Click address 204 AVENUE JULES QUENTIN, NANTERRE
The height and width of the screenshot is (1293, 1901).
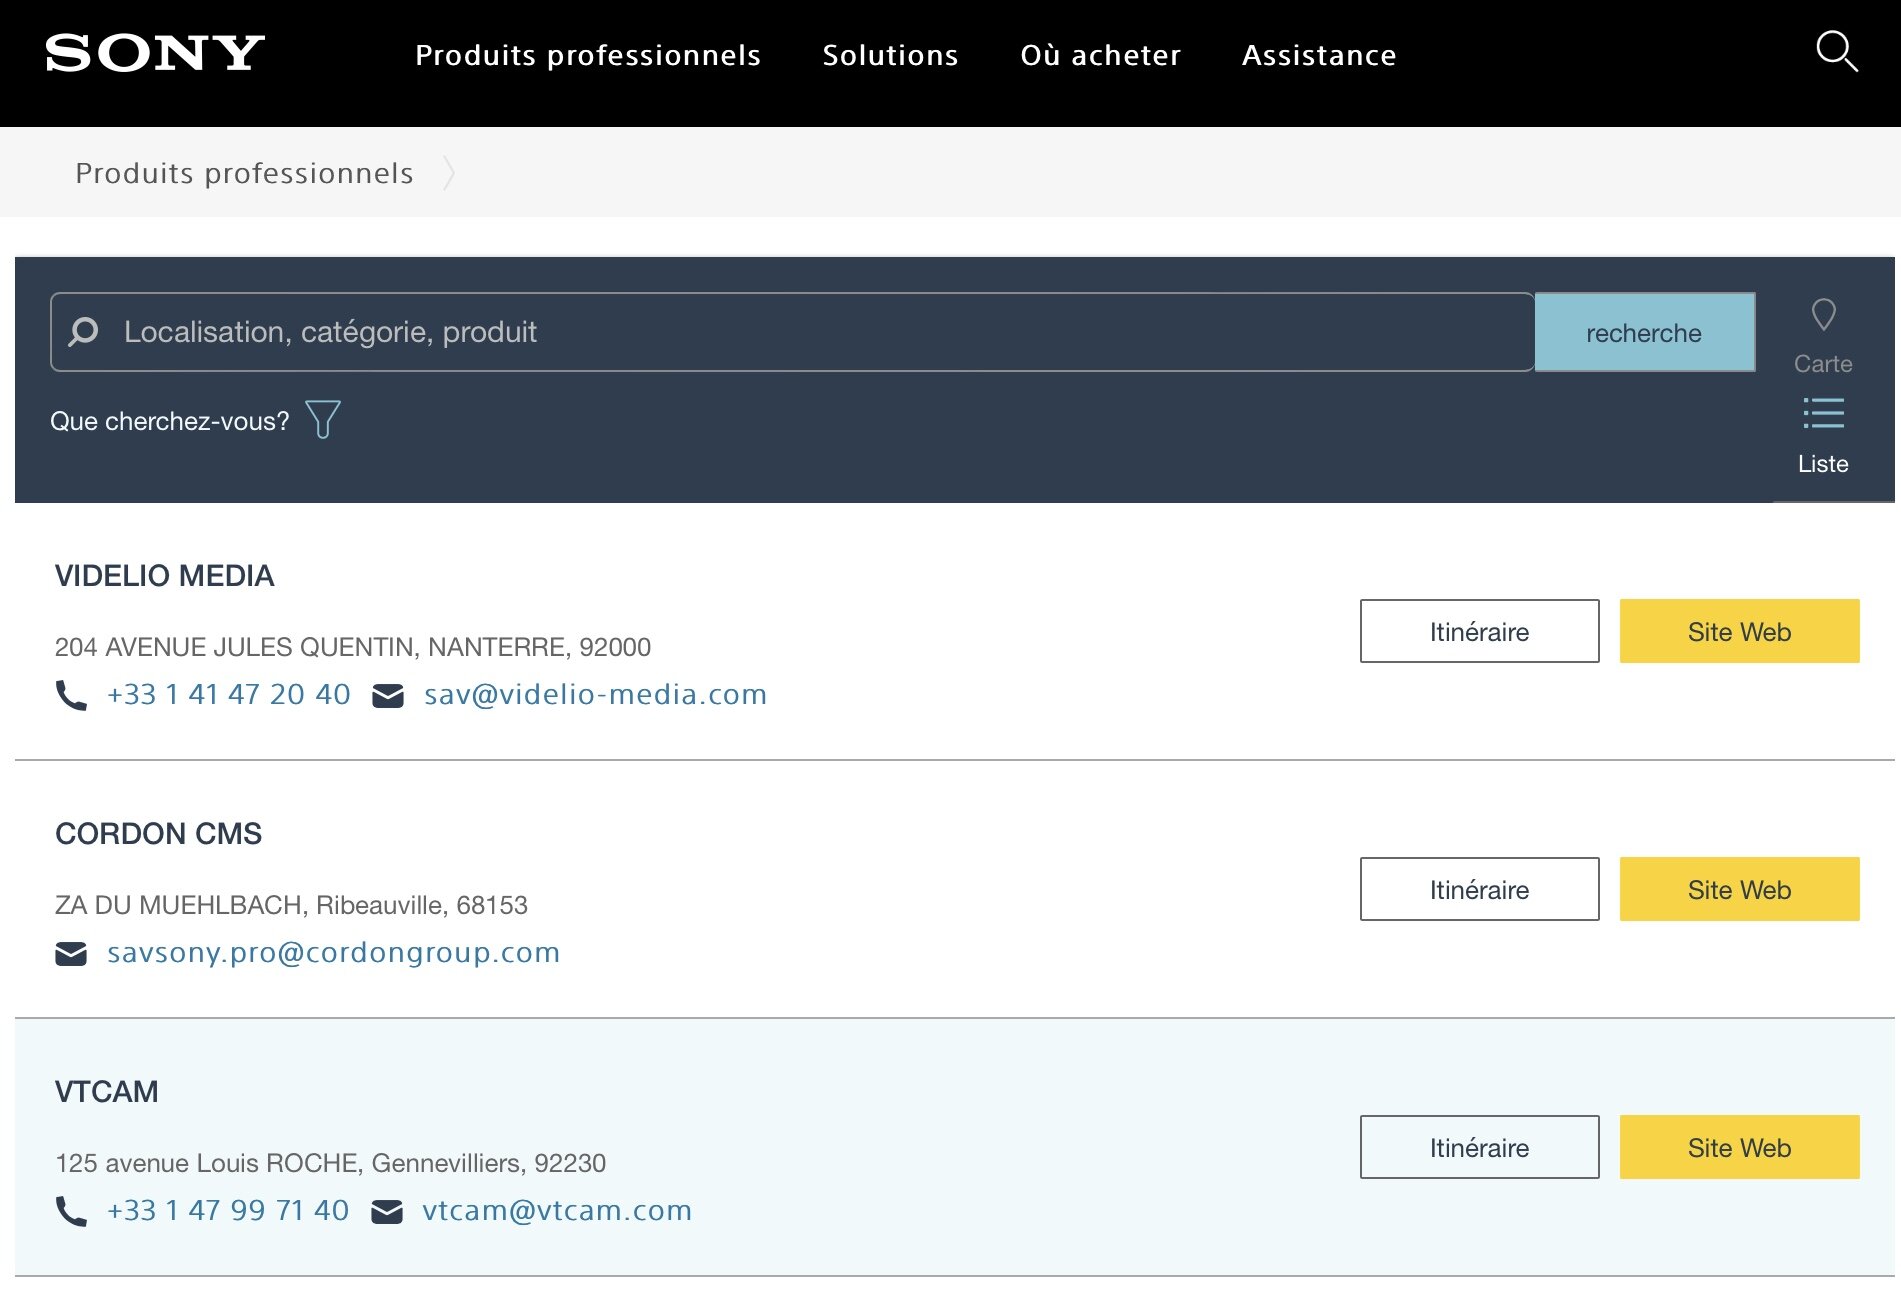pos(353,647)
